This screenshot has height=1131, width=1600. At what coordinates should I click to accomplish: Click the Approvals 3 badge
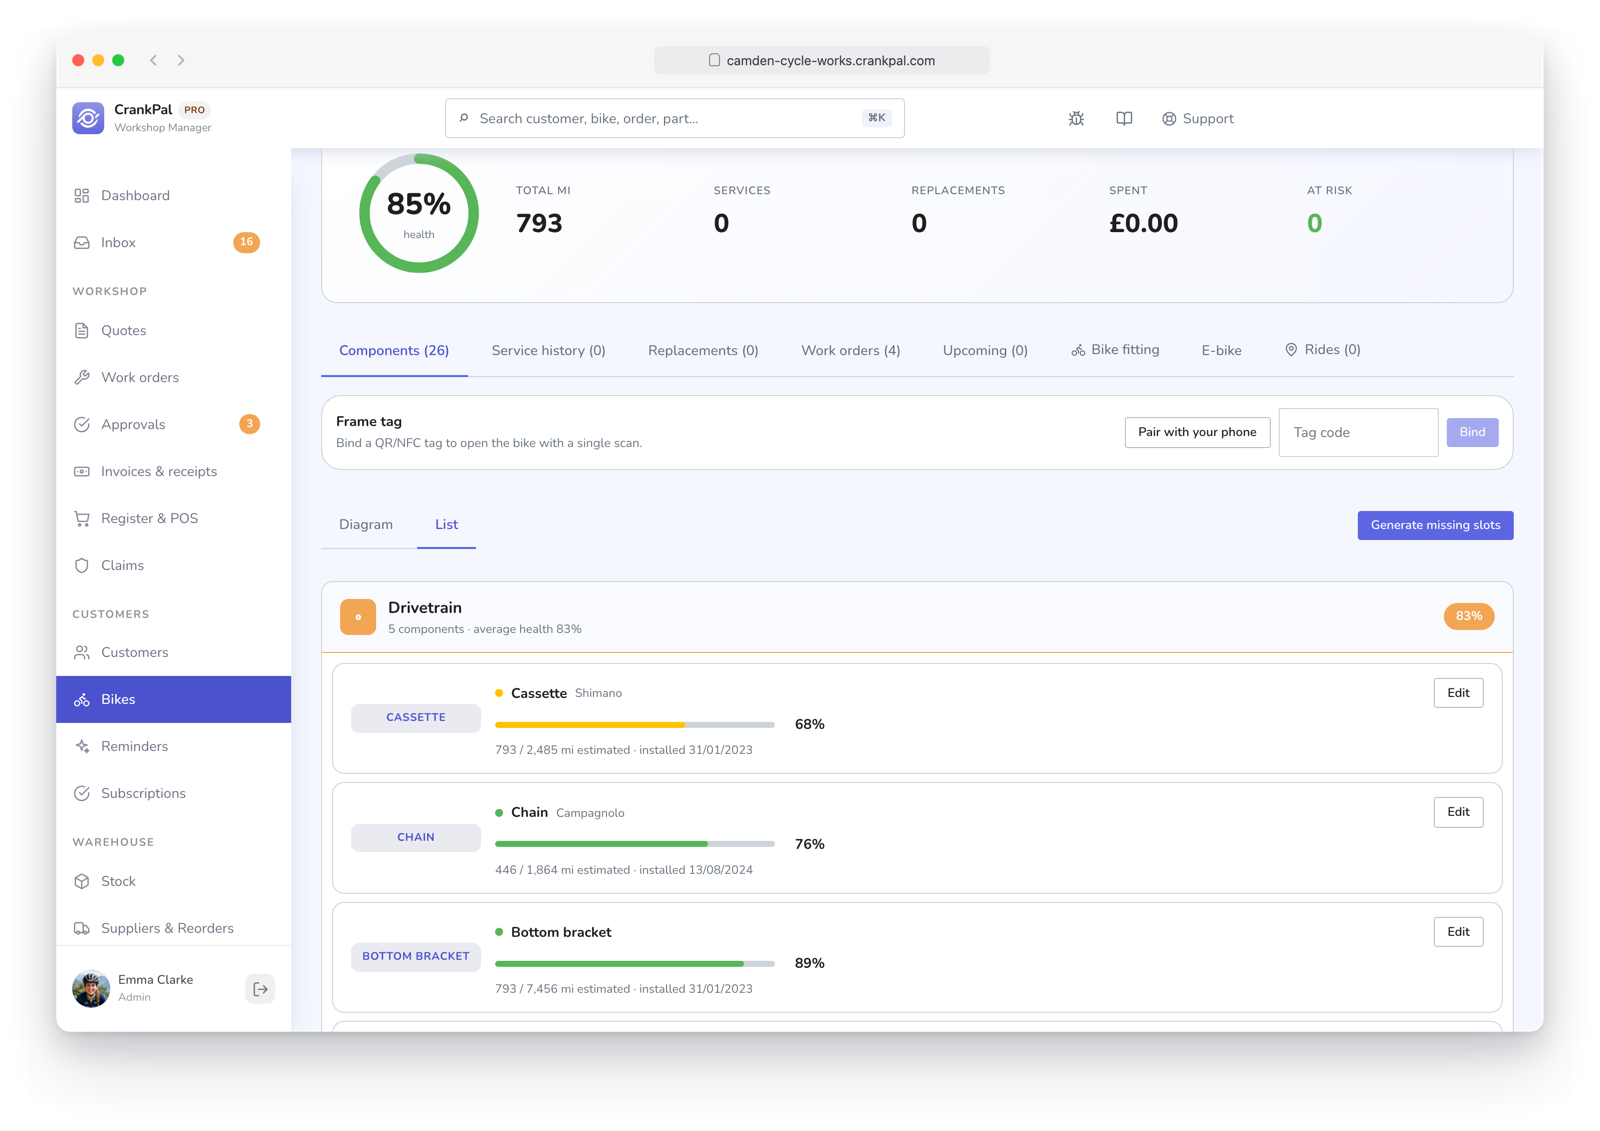[249, 424]
